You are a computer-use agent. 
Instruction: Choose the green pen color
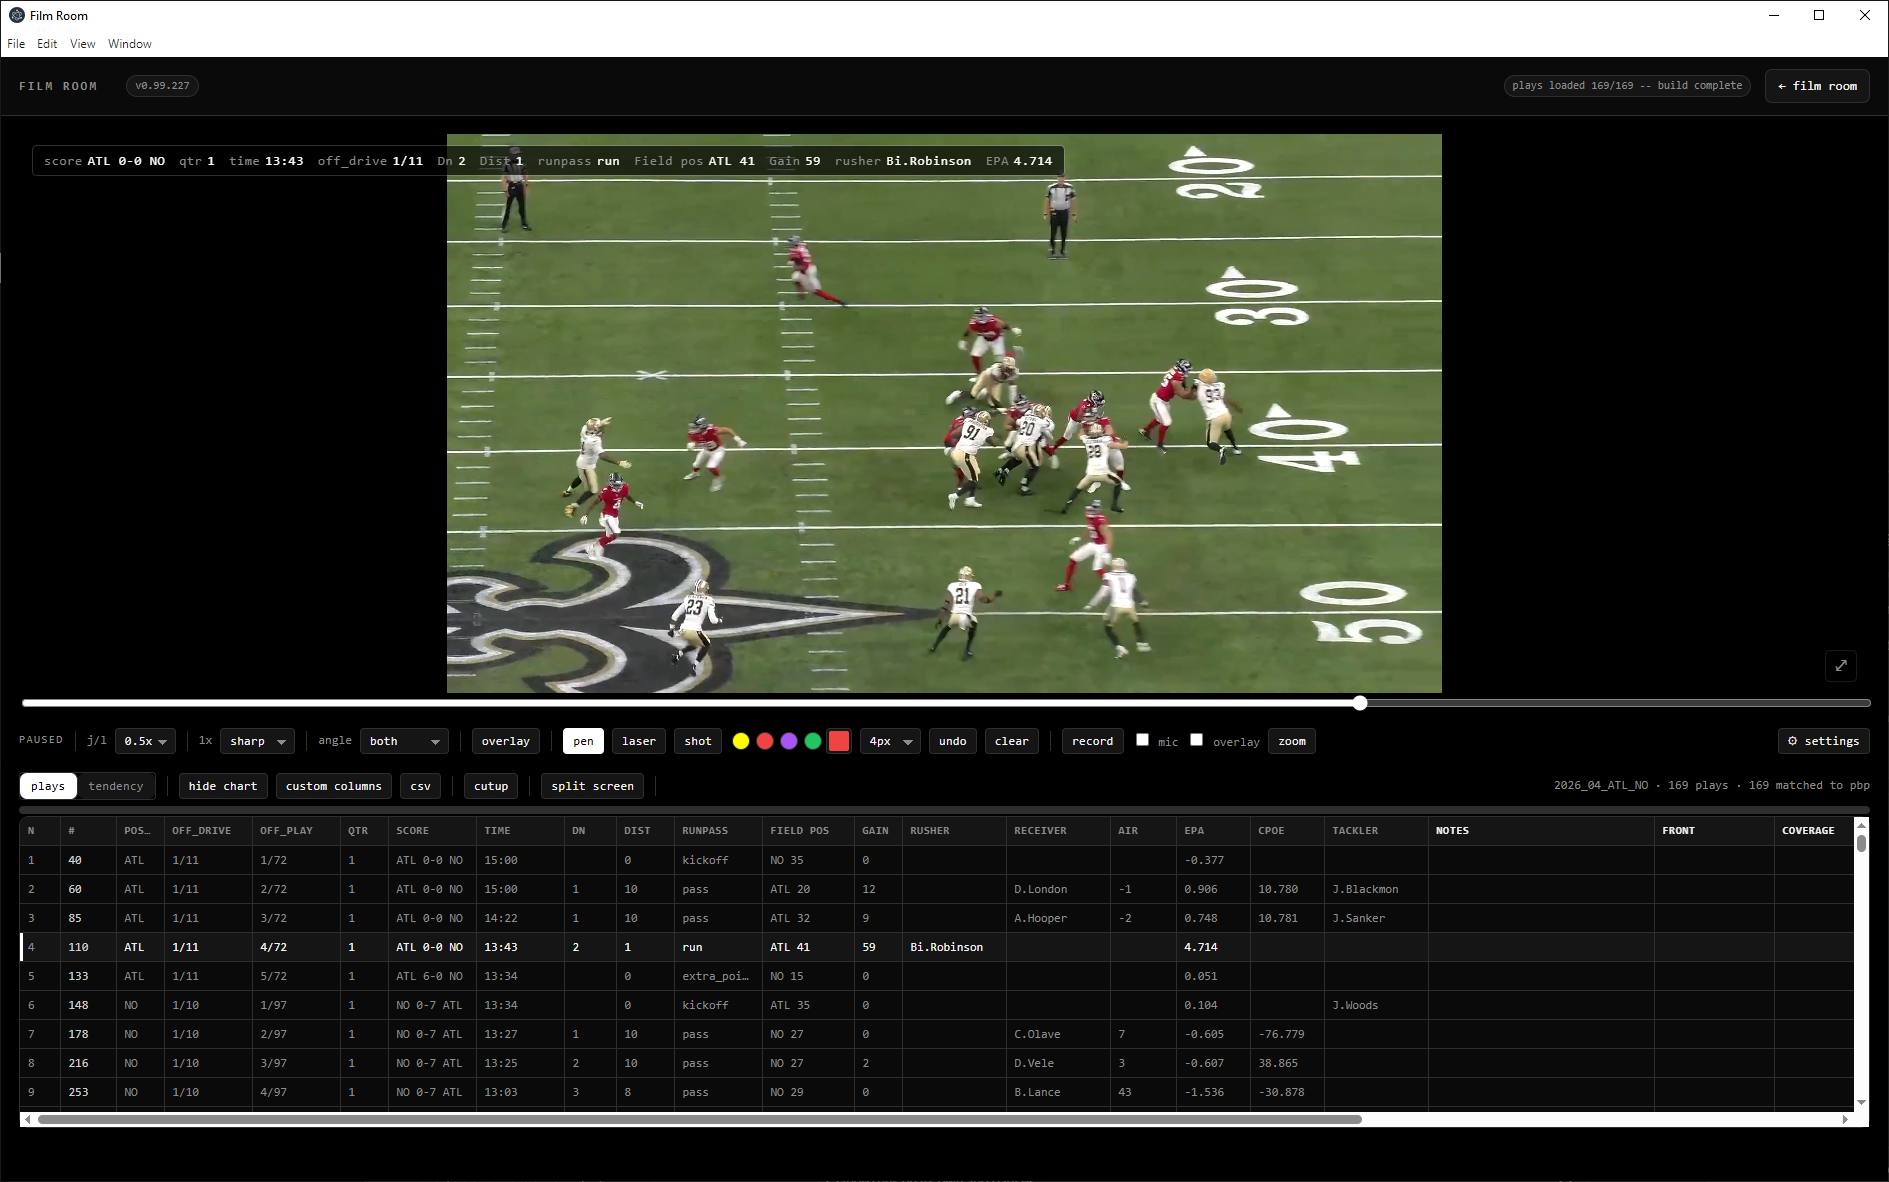(813, 741)
